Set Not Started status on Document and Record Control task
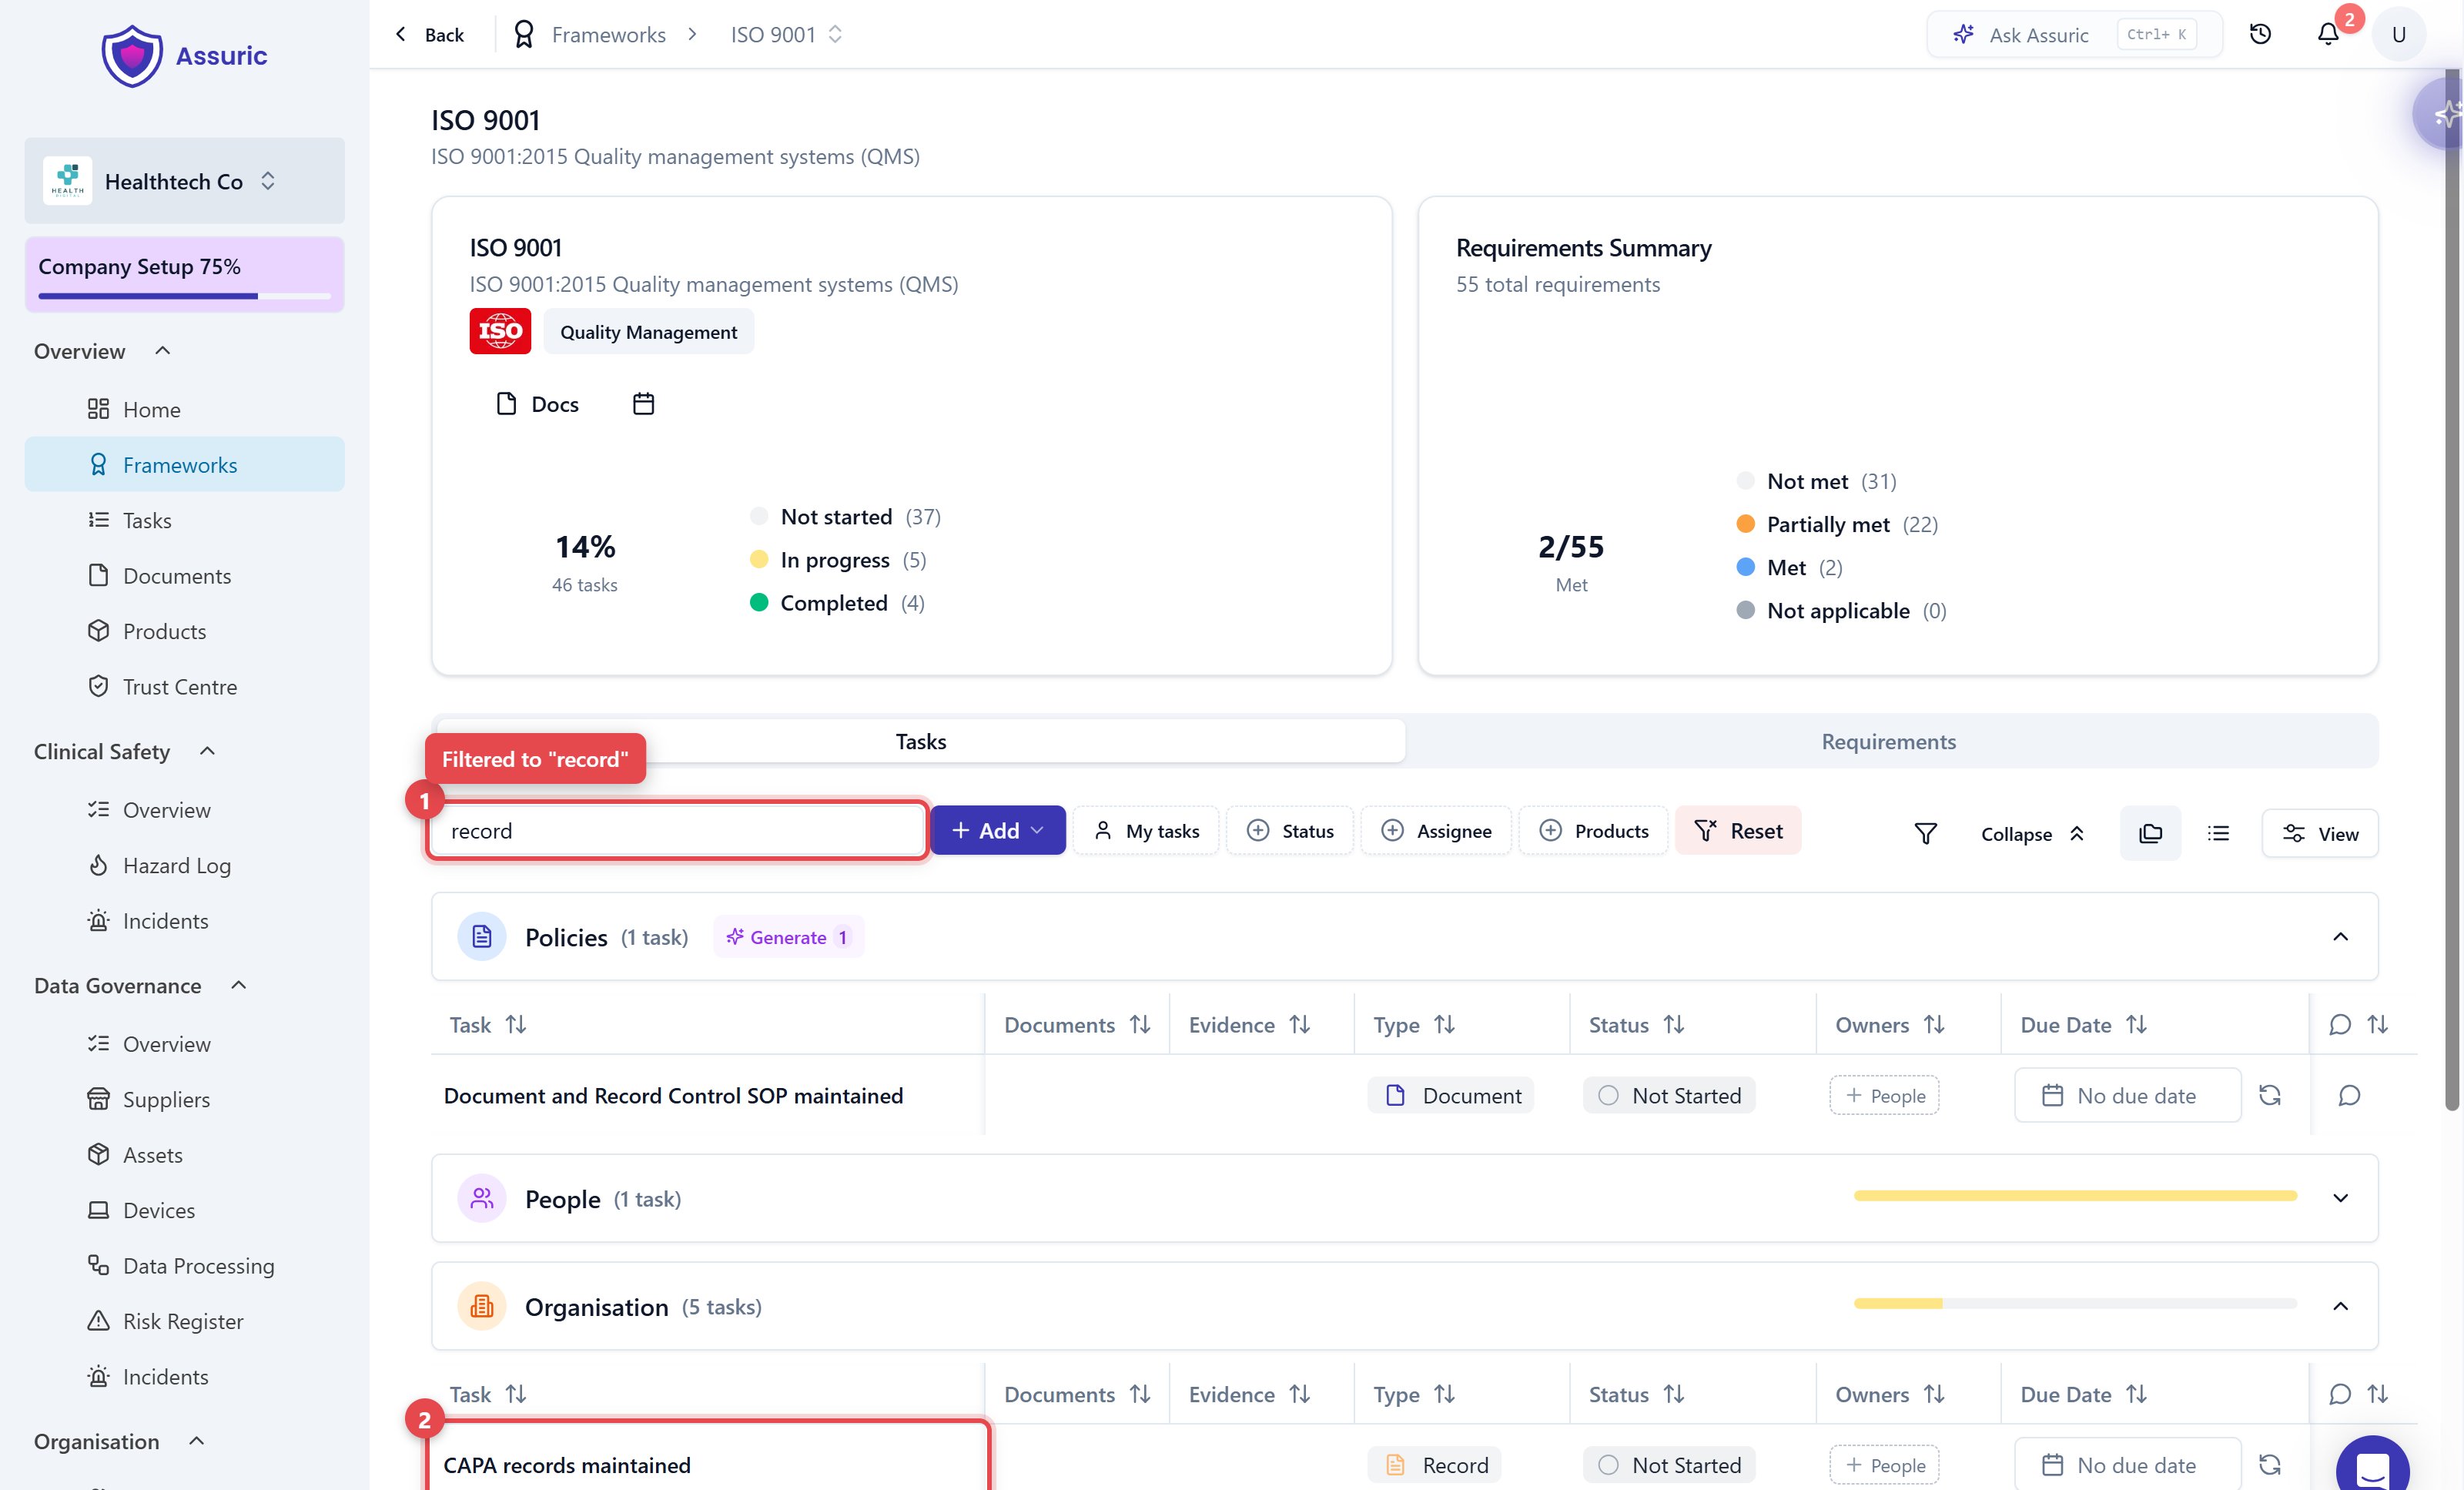Screen dimensions: 2464x1490 click(x=1669, y=1095)
